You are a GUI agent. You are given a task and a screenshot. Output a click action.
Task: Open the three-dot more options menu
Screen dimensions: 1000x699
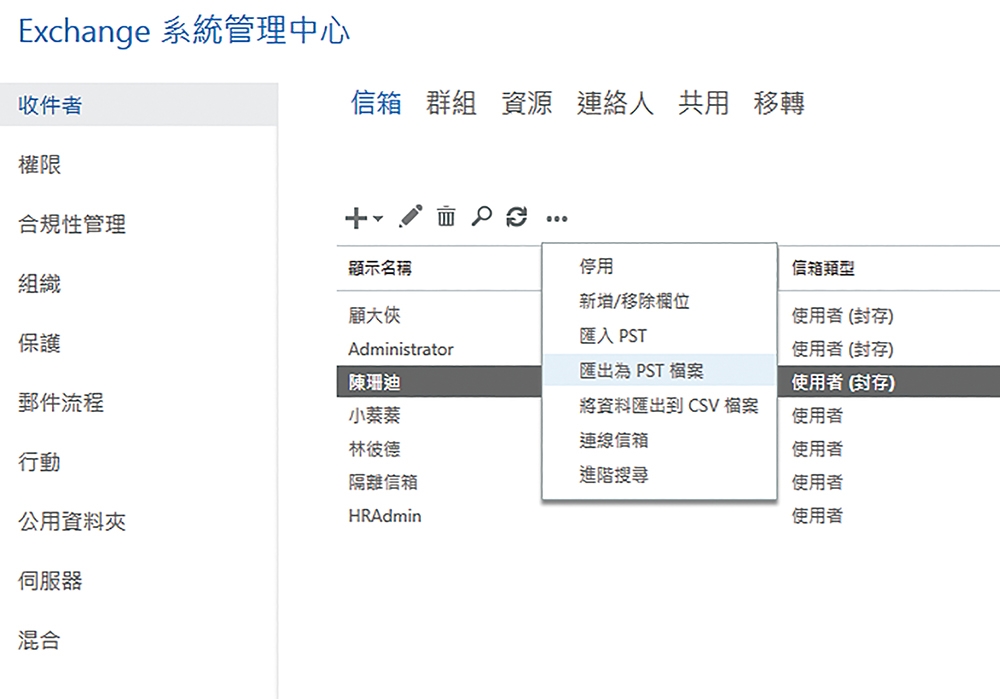click(557, 219)
